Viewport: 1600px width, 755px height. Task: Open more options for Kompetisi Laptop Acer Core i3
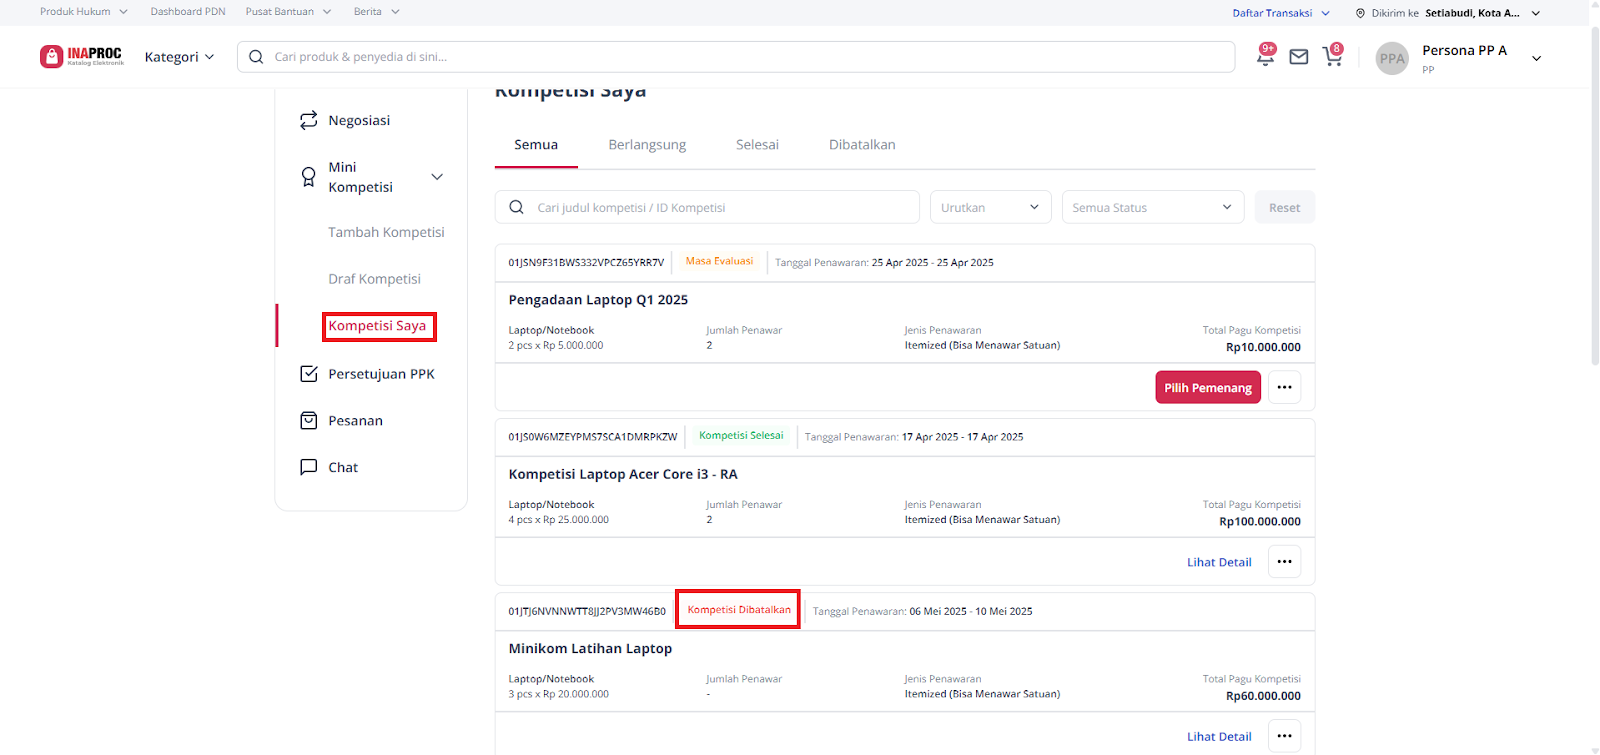point(1284,562)
